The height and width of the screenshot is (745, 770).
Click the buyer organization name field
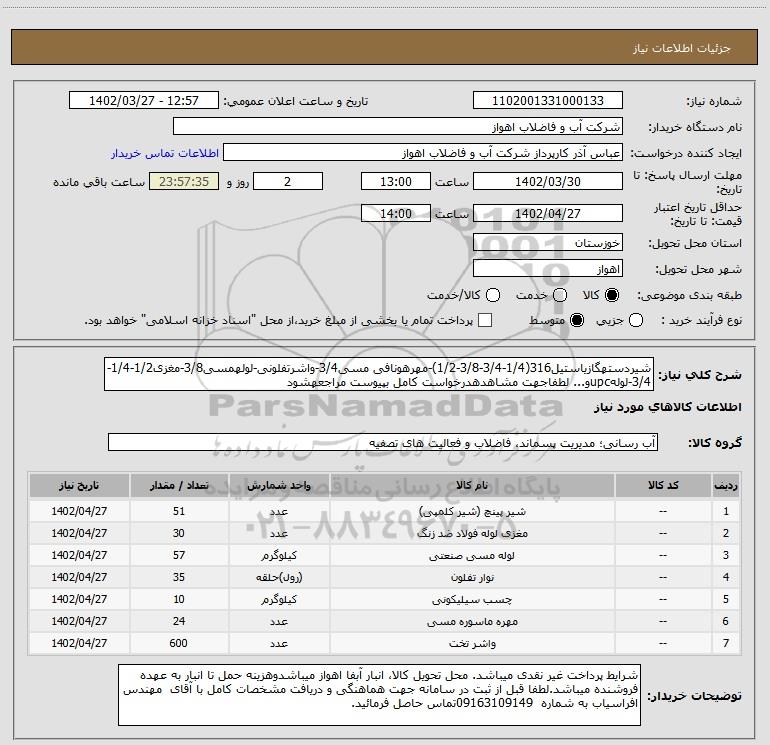(x=398, y=126)
